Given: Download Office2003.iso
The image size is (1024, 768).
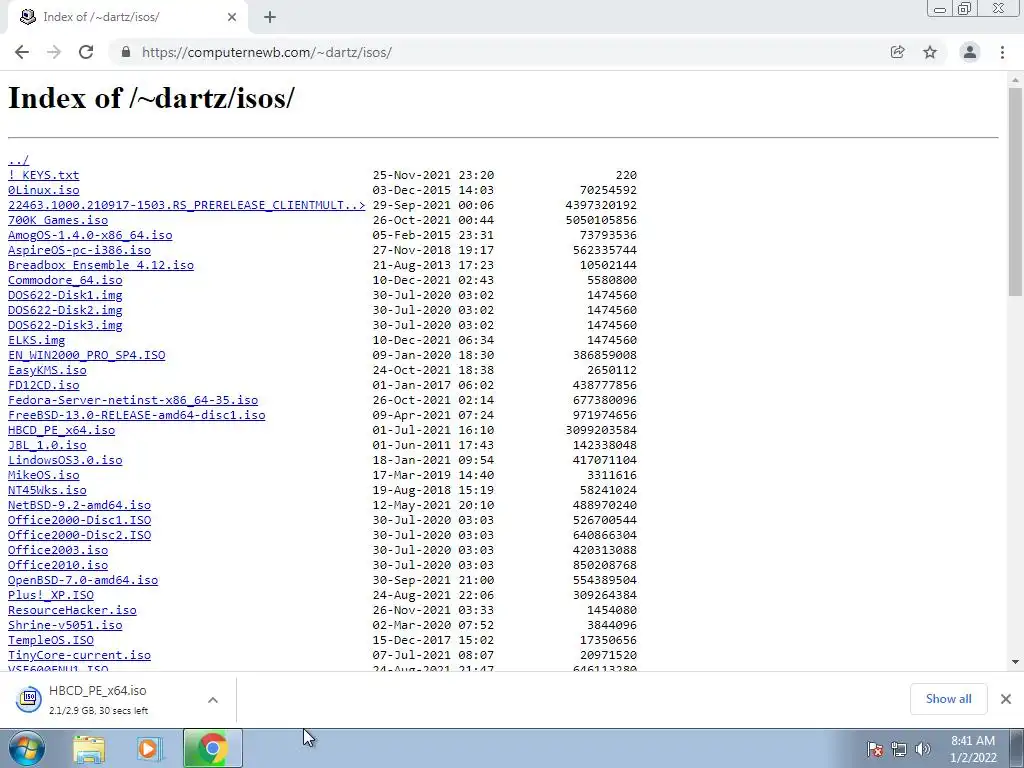Looking at the screenshot, I should (x=58, y=551).
